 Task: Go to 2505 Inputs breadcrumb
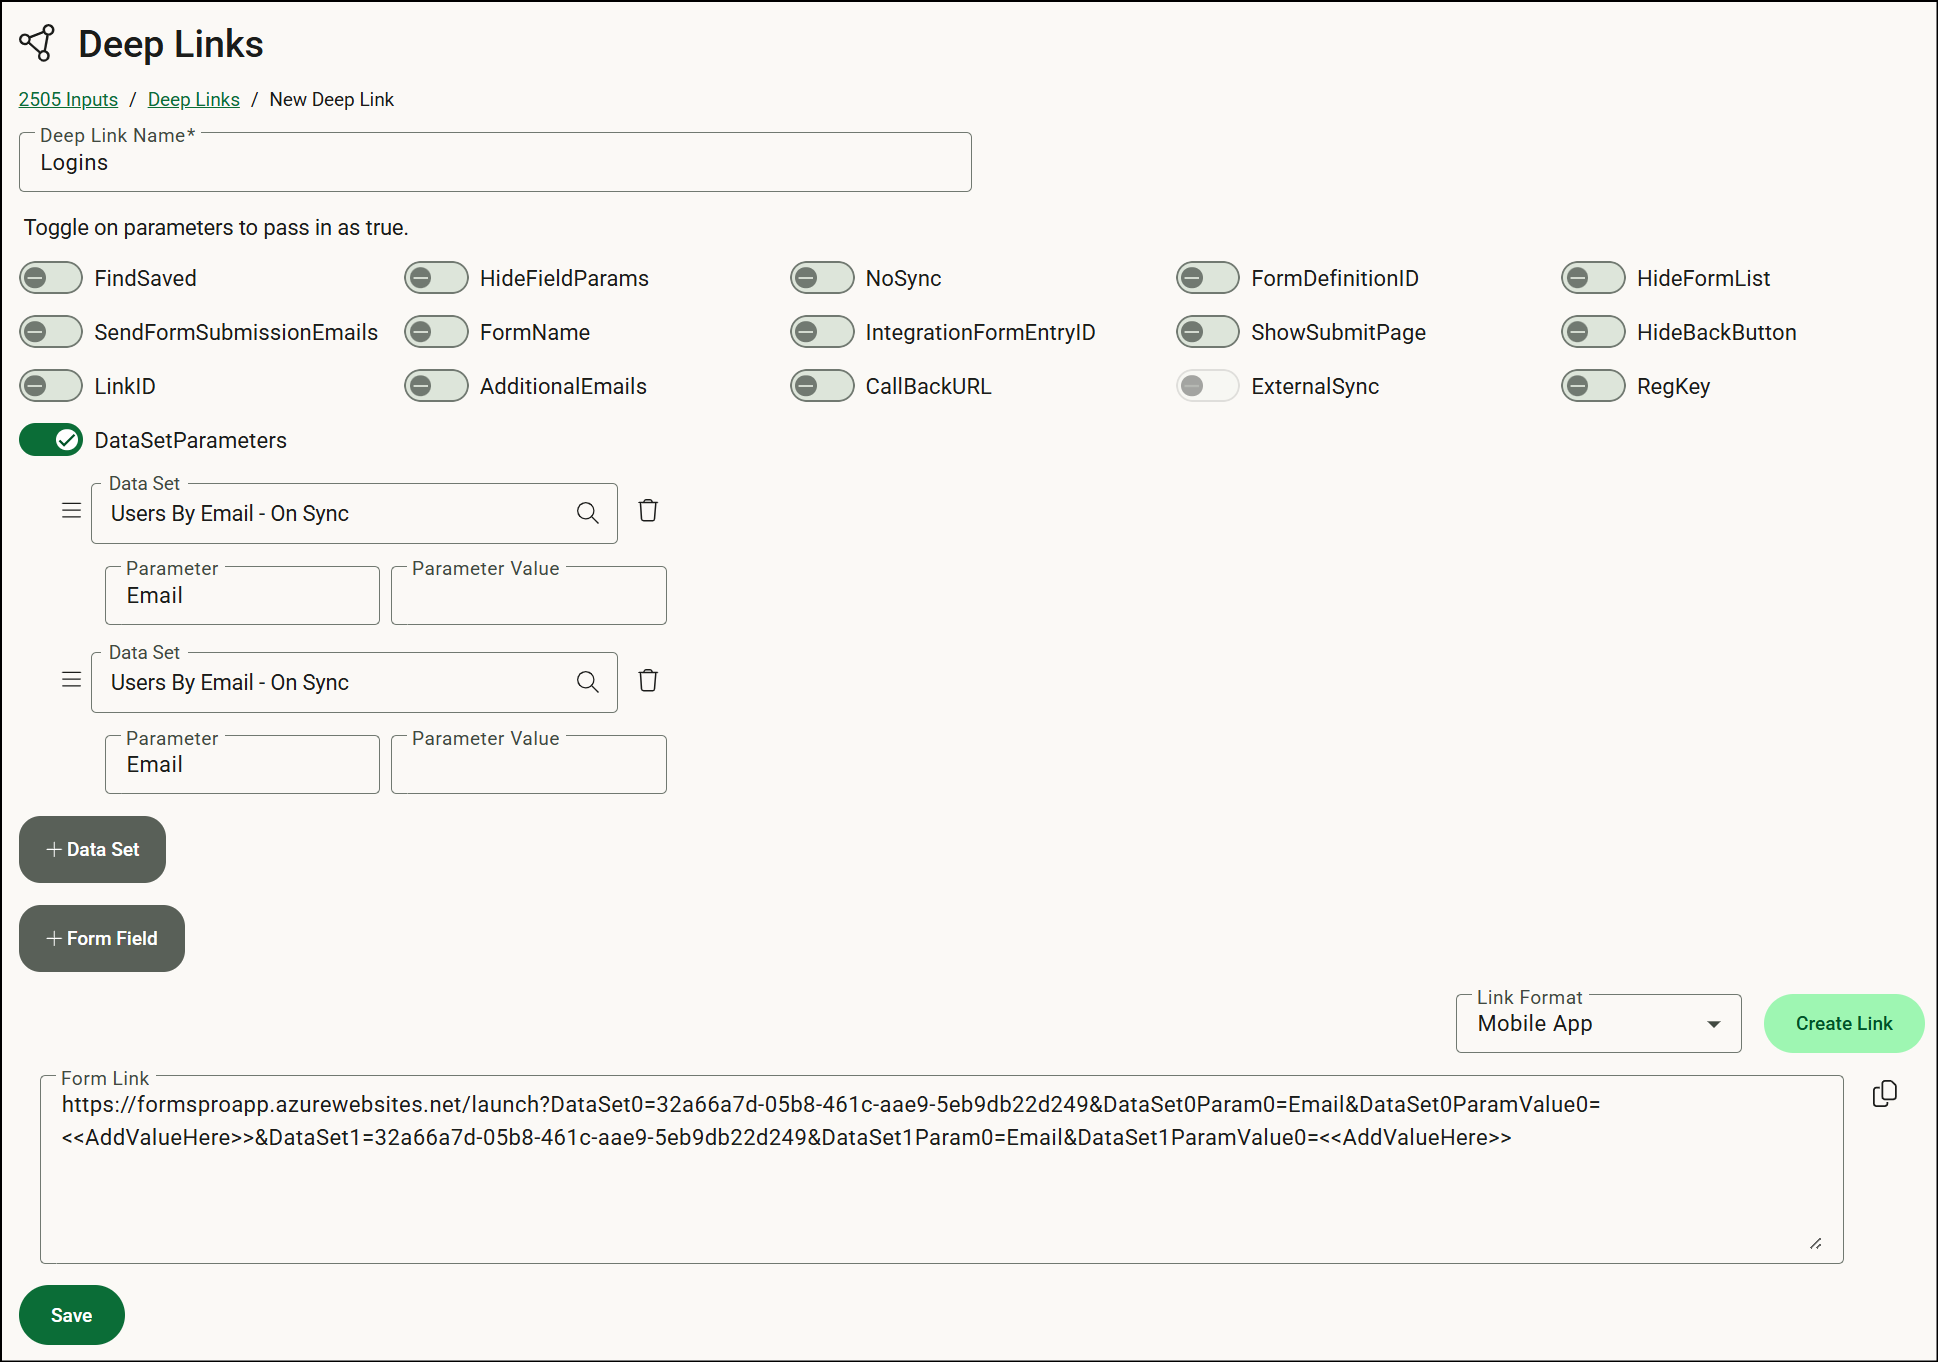(x=68, y=99)
